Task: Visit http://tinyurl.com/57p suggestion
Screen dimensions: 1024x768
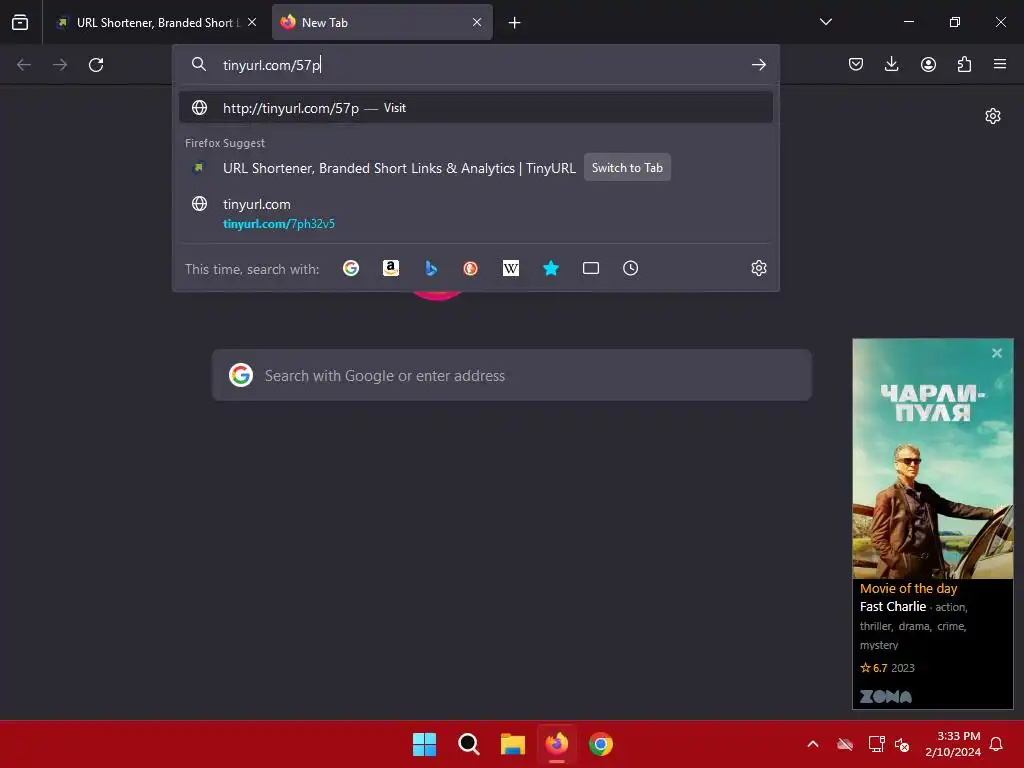Action: [x=475, y=108]
